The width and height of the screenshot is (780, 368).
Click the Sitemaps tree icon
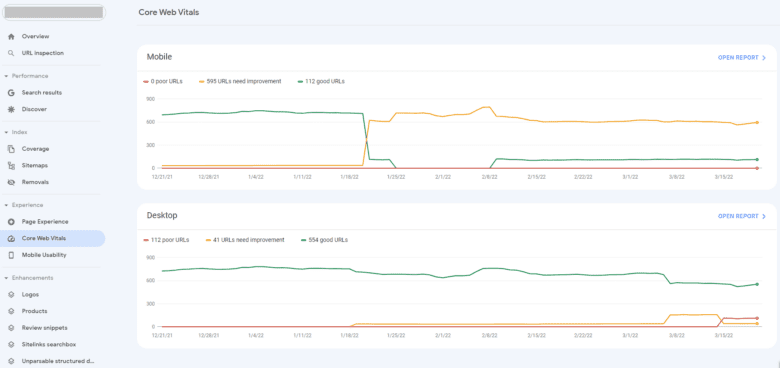[11, 166]
